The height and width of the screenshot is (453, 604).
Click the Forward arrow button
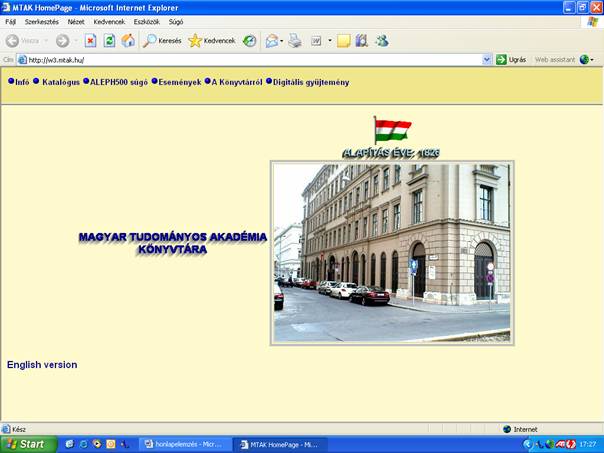coord(62,40)
